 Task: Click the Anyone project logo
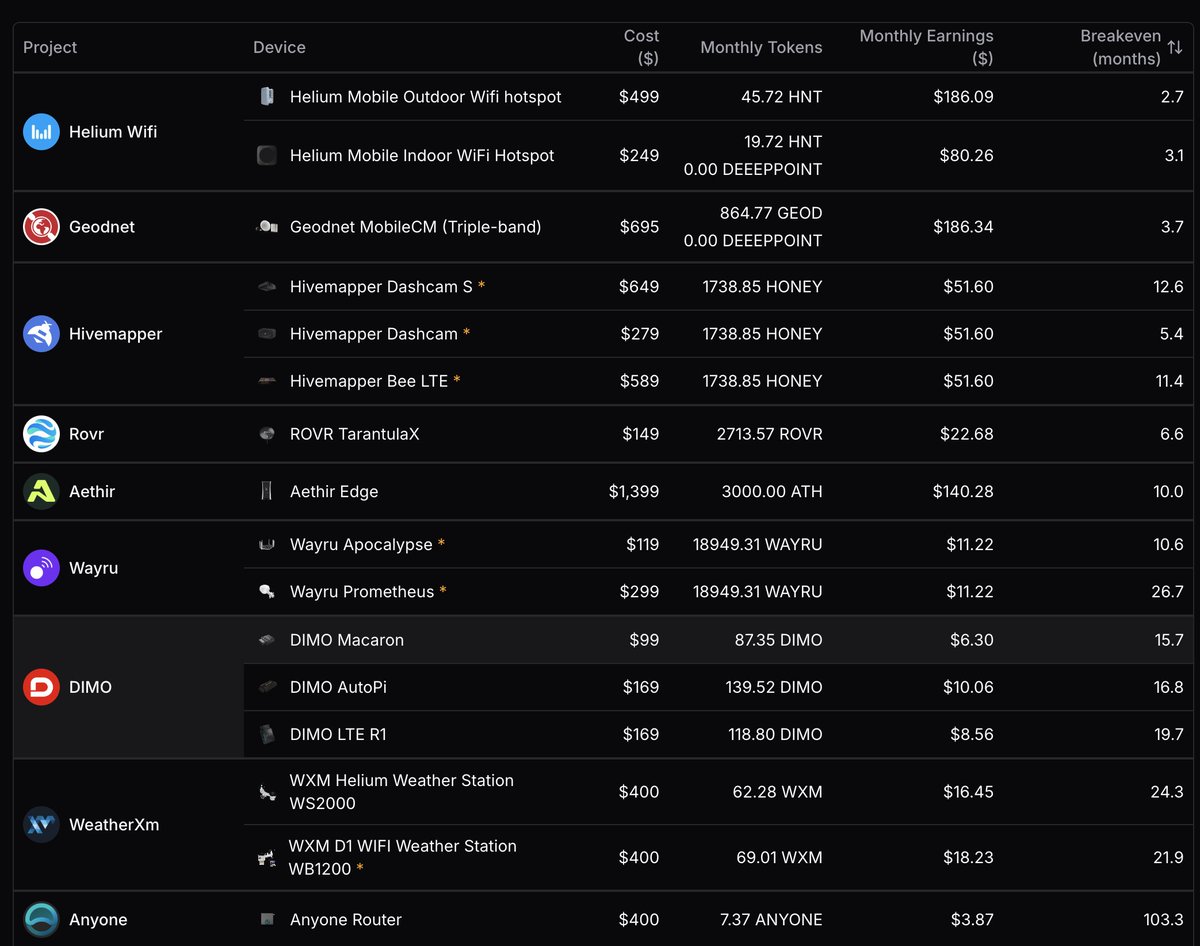click(42, 919)
